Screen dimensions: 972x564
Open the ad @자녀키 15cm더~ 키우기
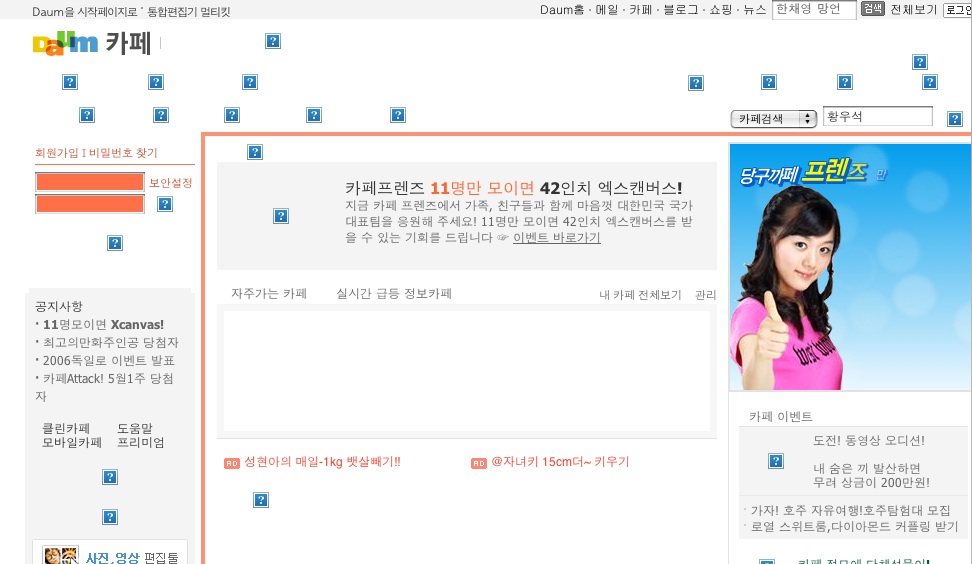tap(560, 462)
